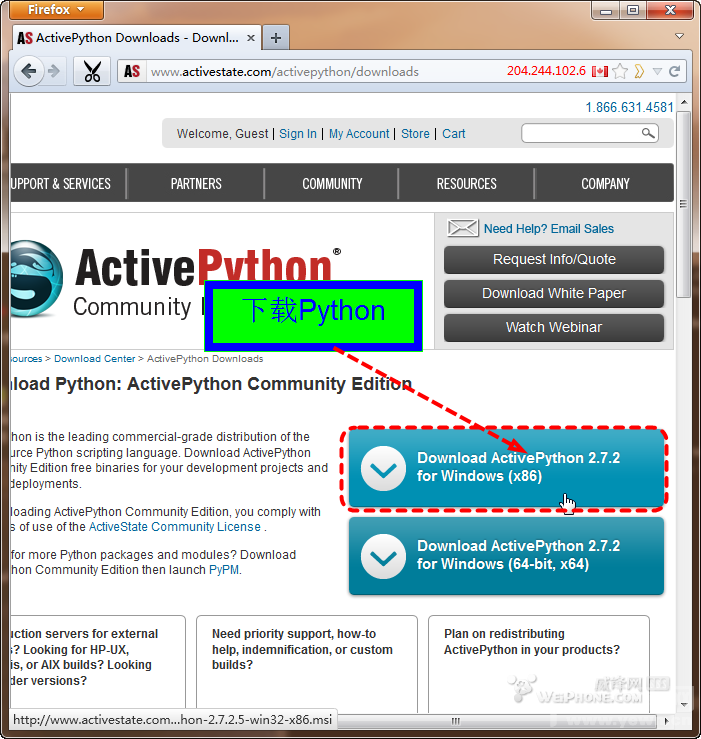Open a new tab with plus button

click(276, 38)
